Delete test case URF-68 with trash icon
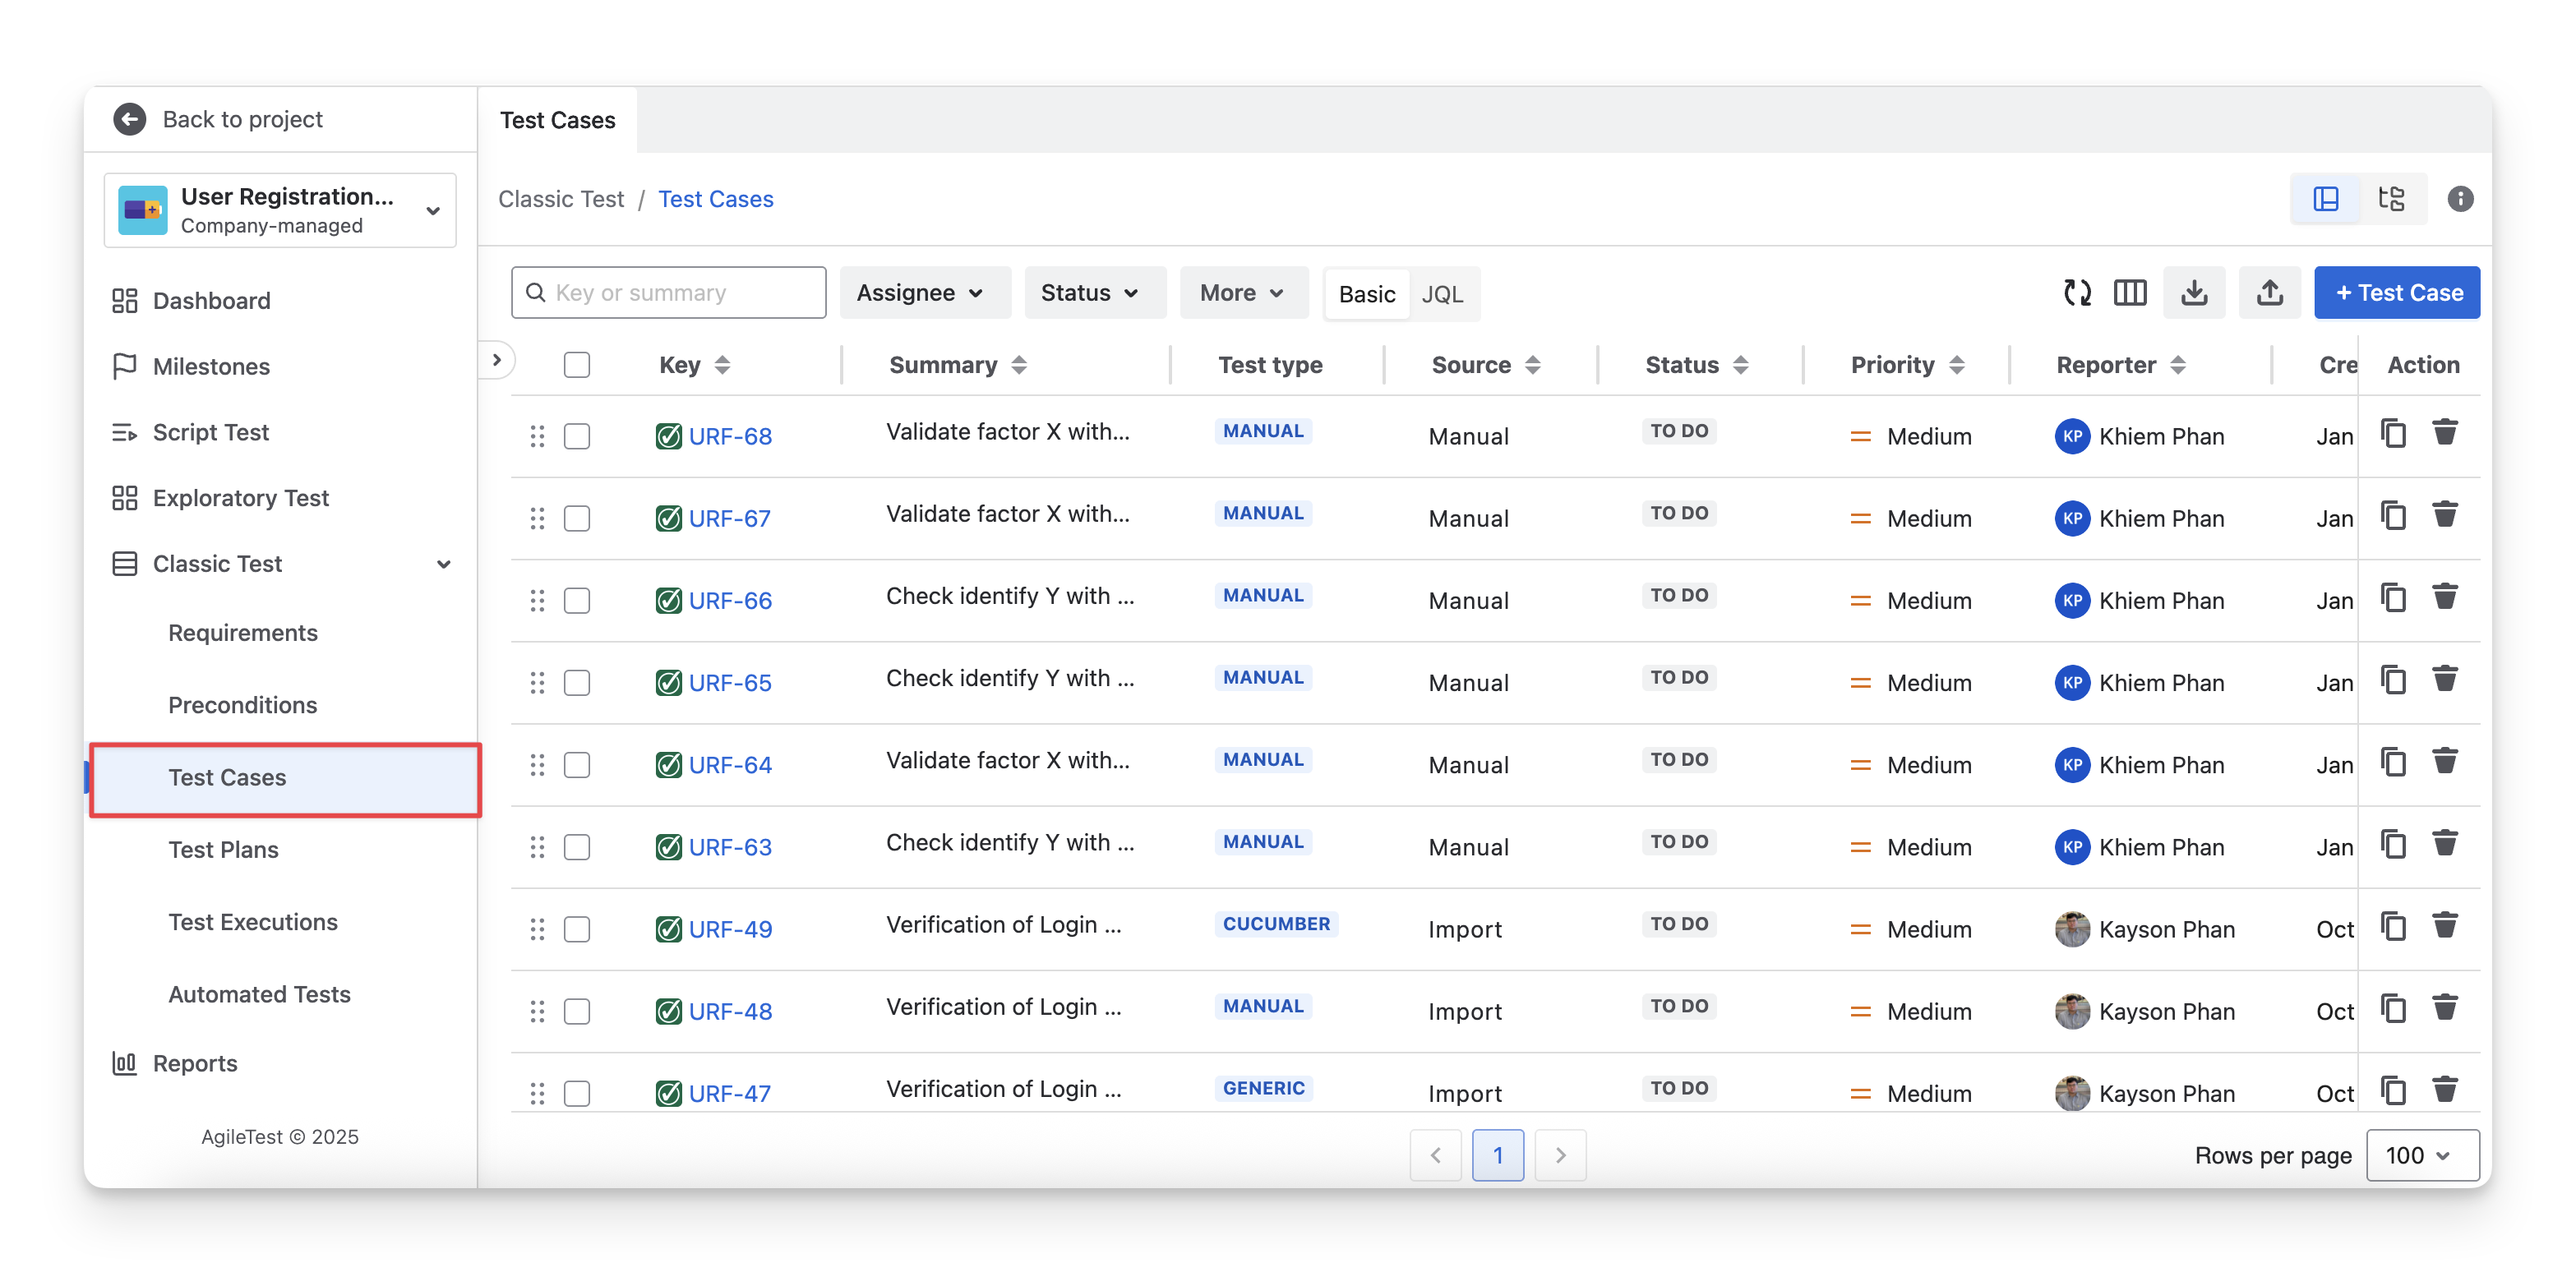This screenshot has height=1272, width=2576. point(2444,433)
